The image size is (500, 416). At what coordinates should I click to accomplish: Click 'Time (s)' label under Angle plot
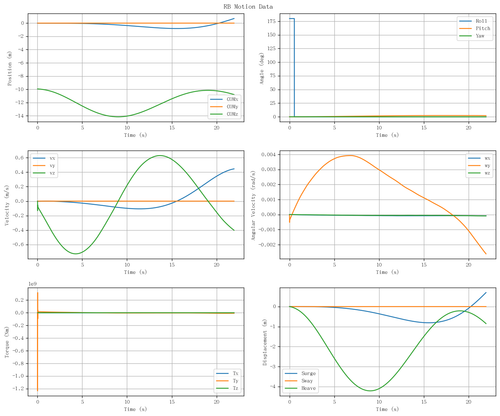388,135
